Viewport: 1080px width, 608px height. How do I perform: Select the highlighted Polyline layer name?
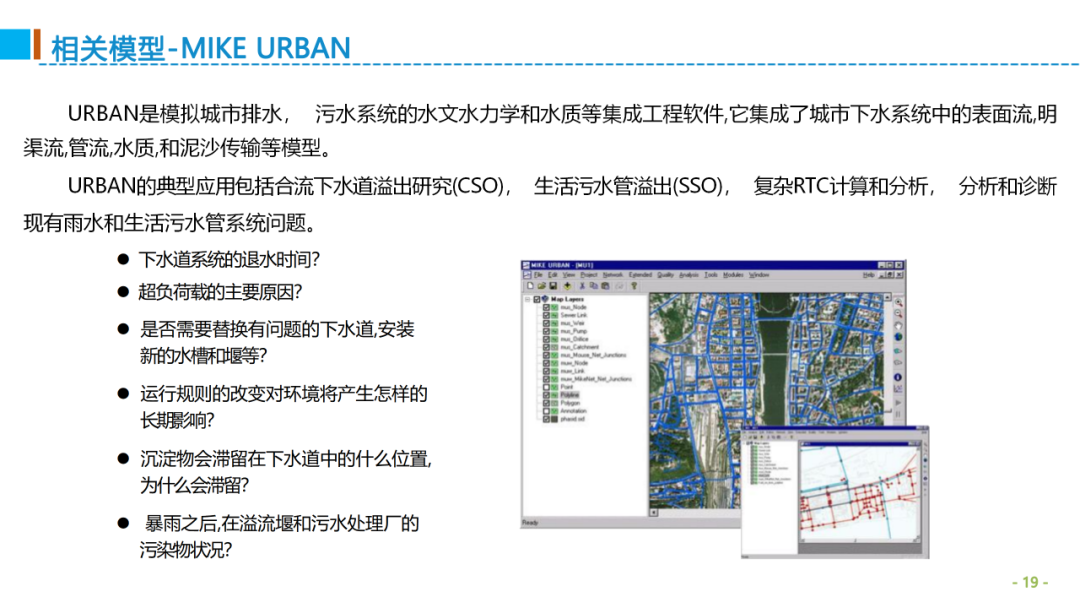(x=570, y=395)
